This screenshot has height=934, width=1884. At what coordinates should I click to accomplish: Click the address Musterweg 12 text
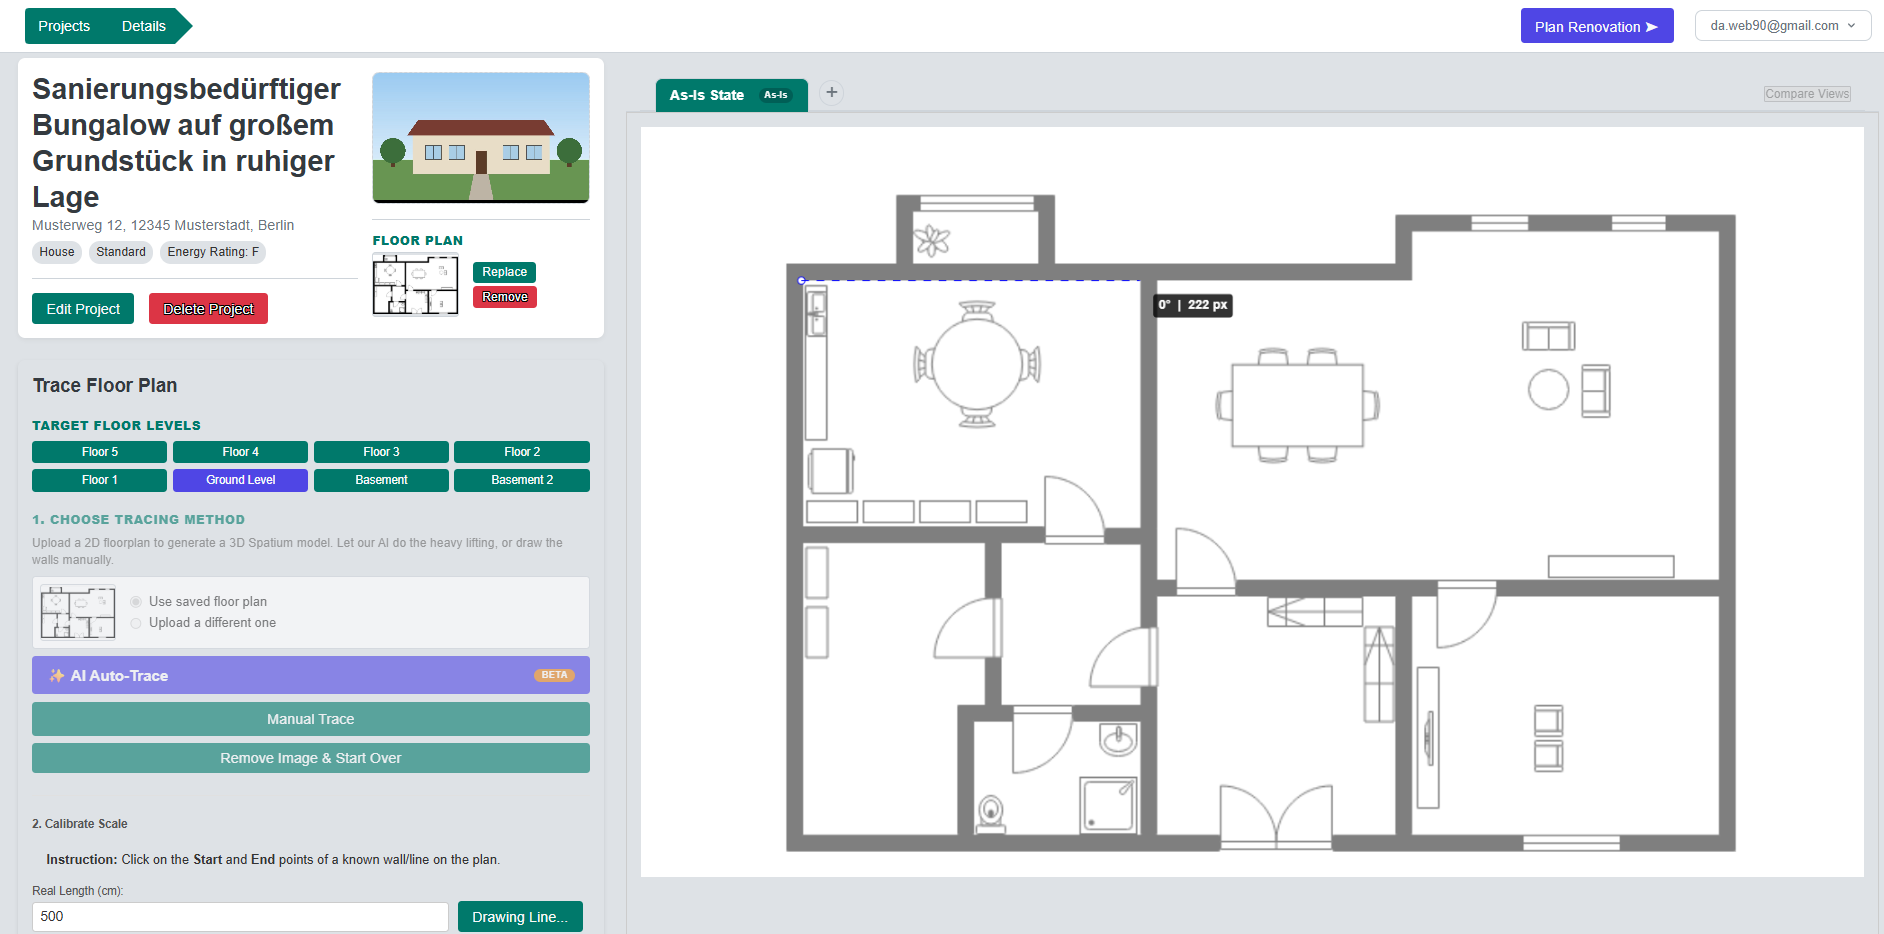[x=163, y=225]
